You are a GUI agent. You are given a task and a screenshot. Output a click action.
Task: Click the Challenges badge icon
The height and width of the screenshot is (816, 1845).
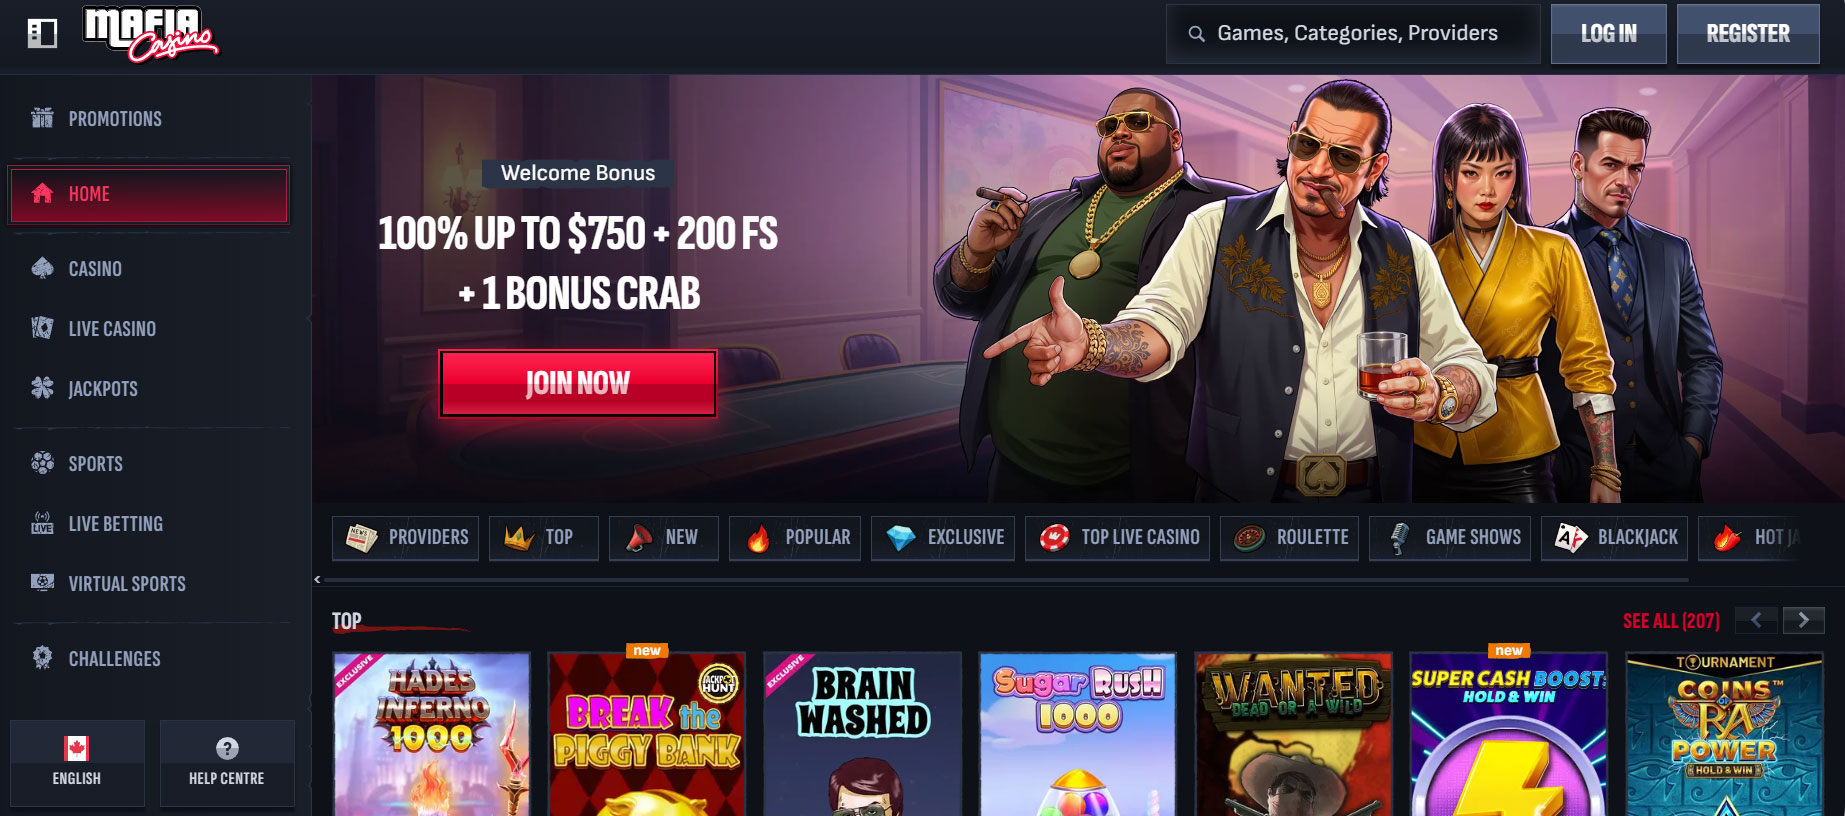click(42, 658)
